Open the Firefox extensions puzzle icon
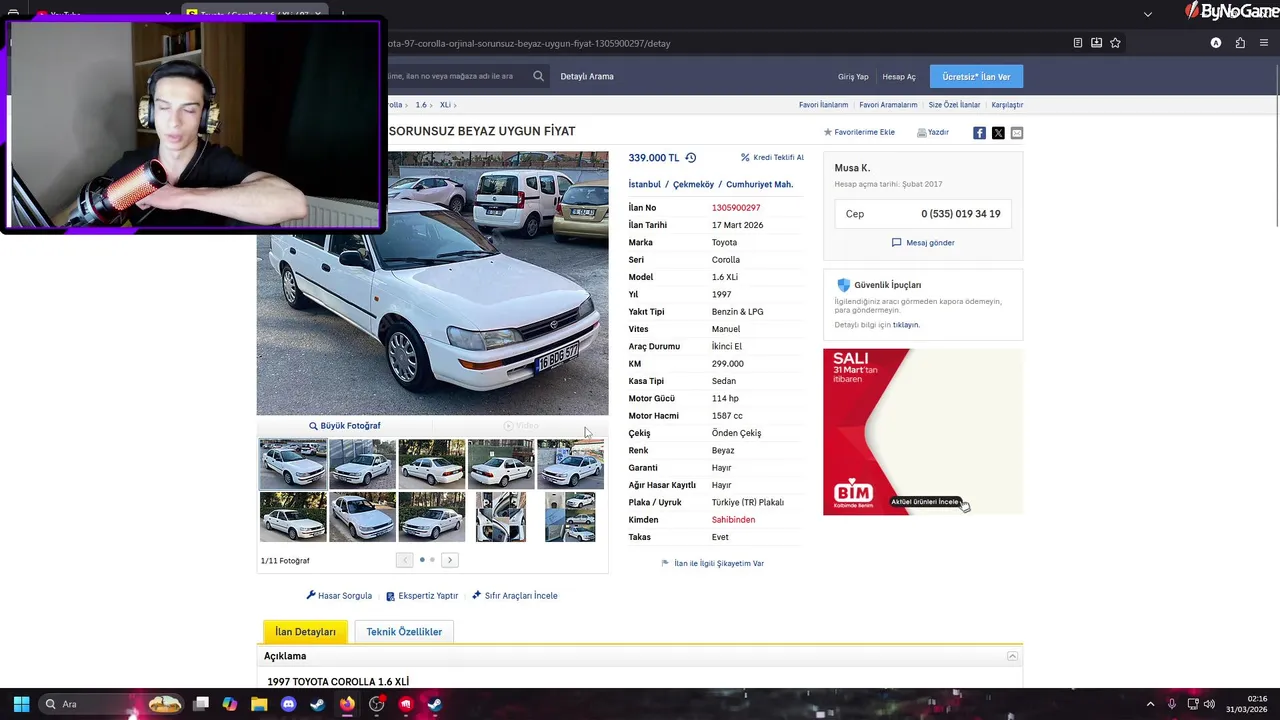The width and height of the screenshot is (1280, 720). click(1240, 43)
